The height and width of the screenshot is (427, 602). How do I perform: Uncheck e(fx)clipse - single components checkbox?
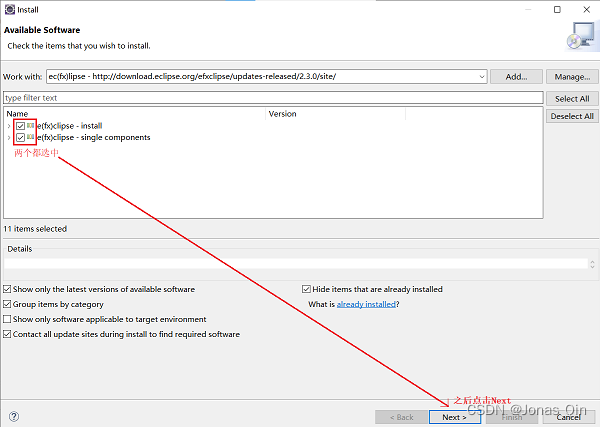20,137
